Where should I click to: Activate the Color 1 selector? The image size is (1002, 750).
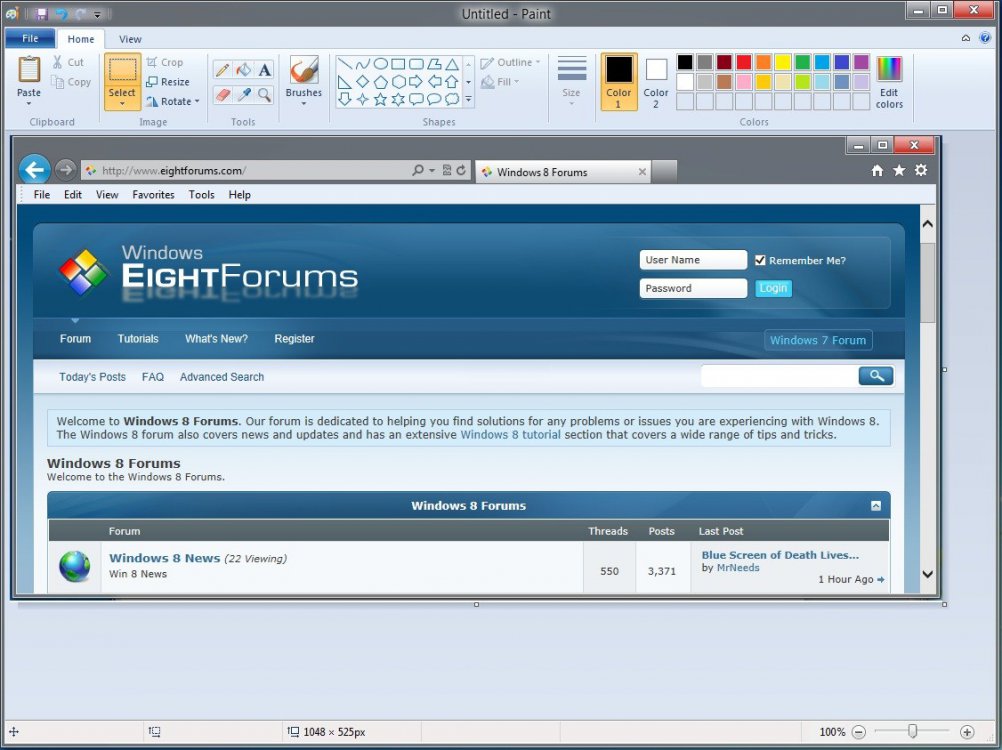[619, 81]
